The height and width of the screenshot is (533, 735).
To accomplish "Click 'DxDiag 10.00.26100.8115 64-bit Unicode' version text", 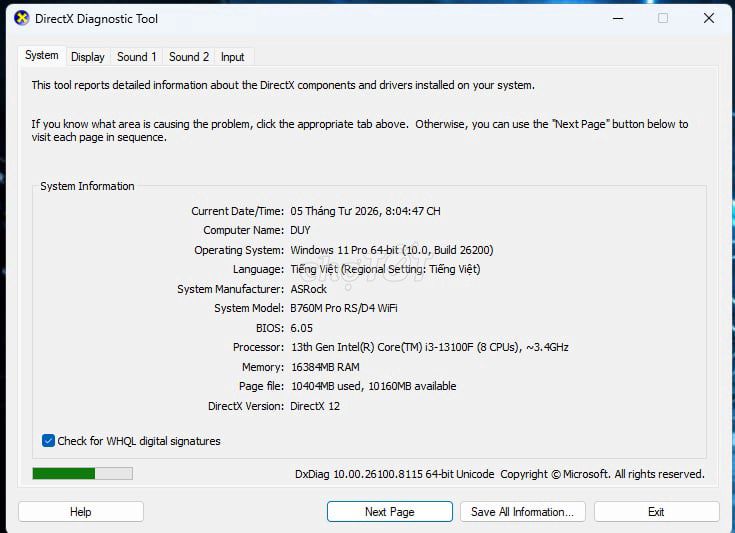I will click(x=395, y=474).
